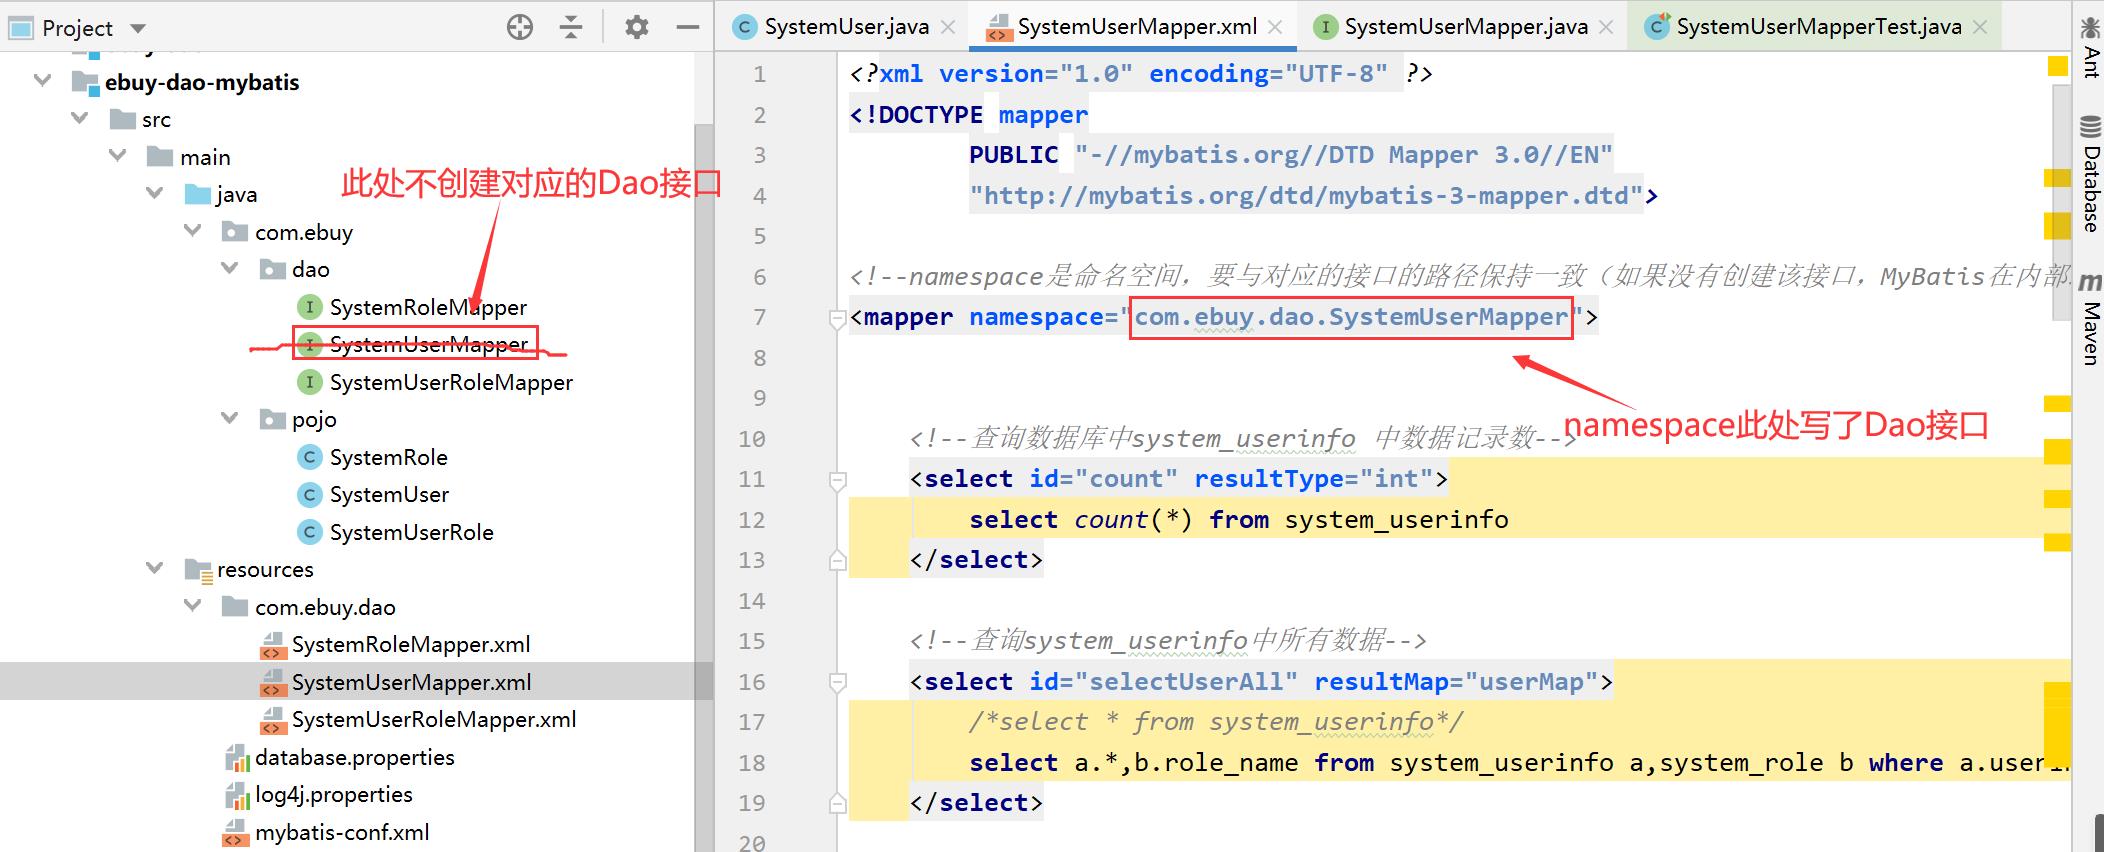Open the Database tool window
The image size is (2104, 852).
pos(2090,174)
